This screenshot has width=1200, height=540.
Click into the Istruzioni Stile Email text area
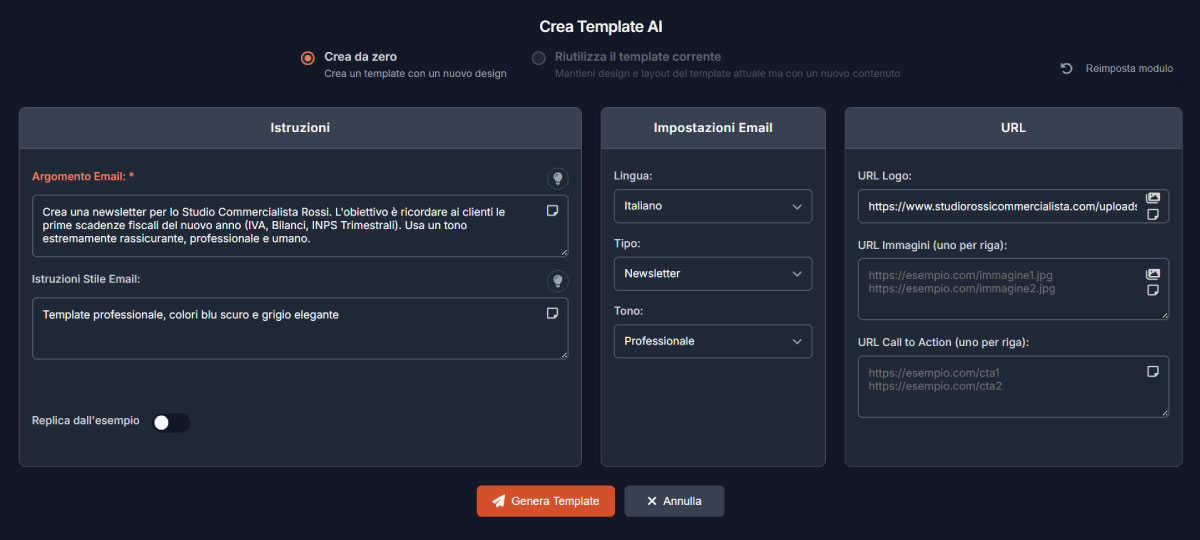[290, 335]
